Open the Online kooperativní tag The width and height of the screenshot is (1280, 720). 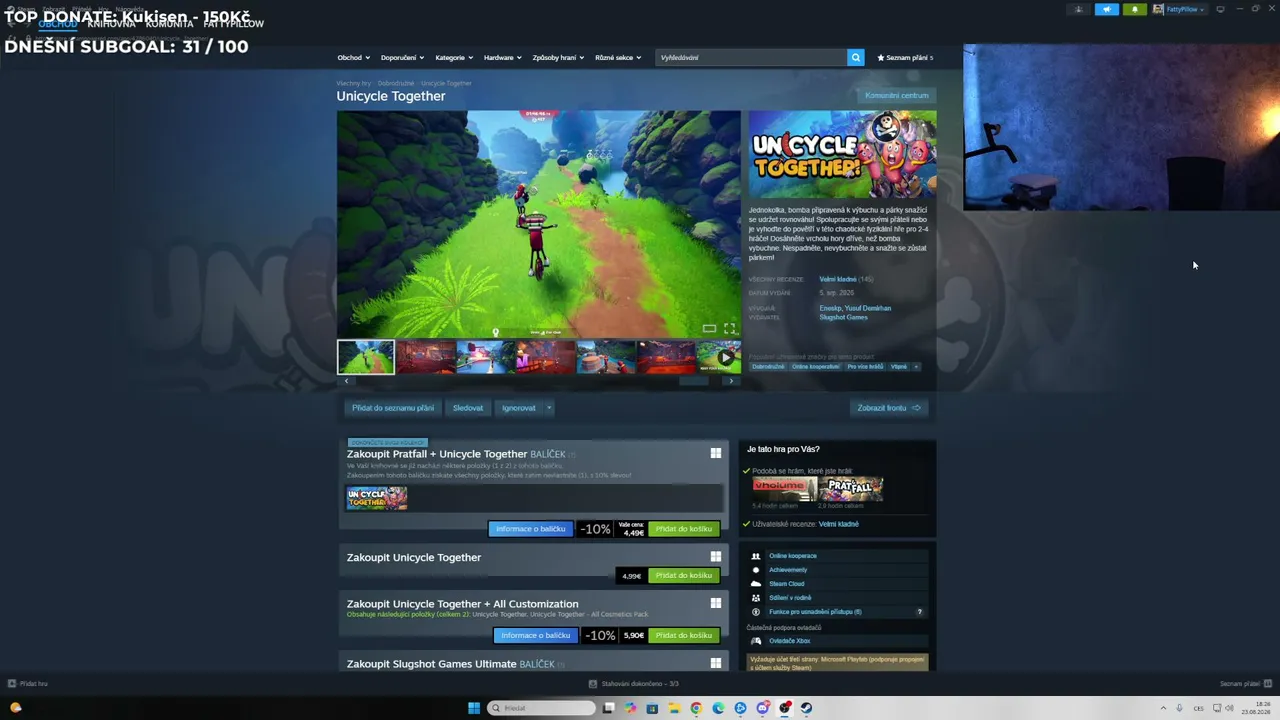pyautogui.click(x=816, y=367)
